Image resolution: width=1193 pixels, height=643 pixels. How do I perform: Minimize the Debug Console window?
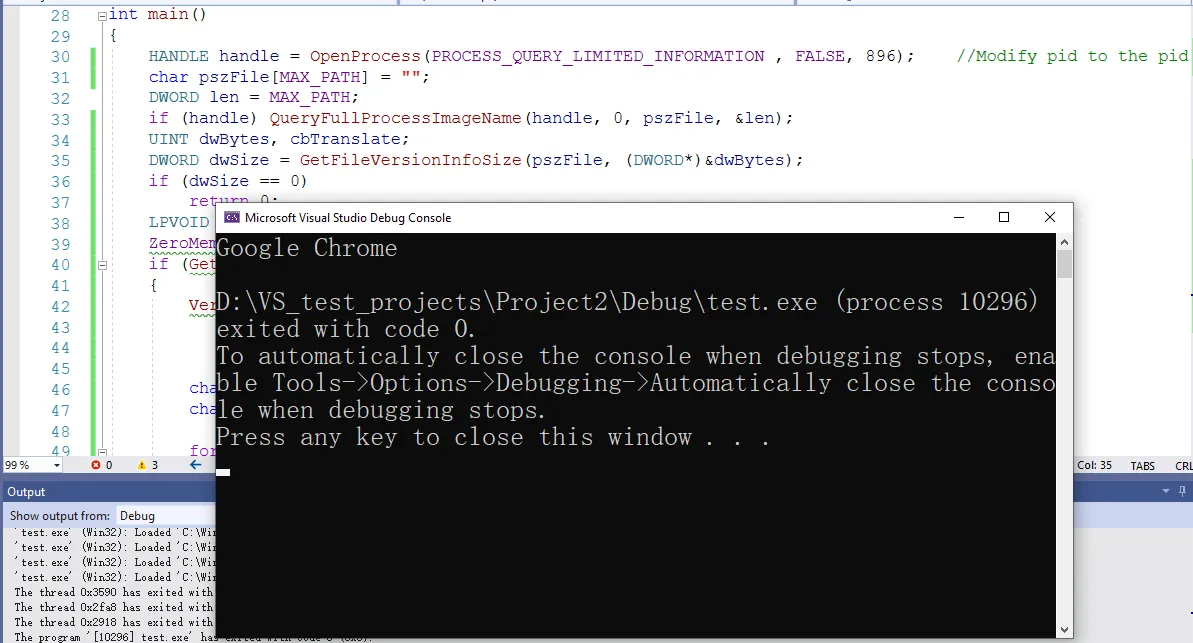click(x=959, y=218)
